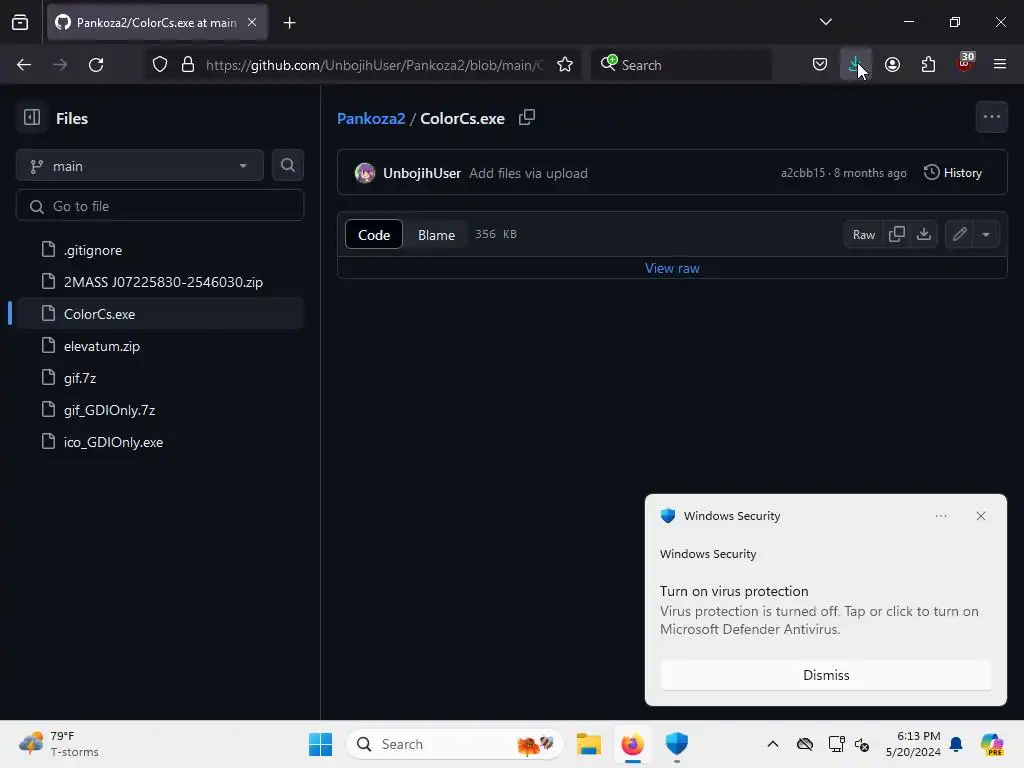Expand the edit options dropdown arrow
This screenshot has width=1024, height=768.
point(986,234)
